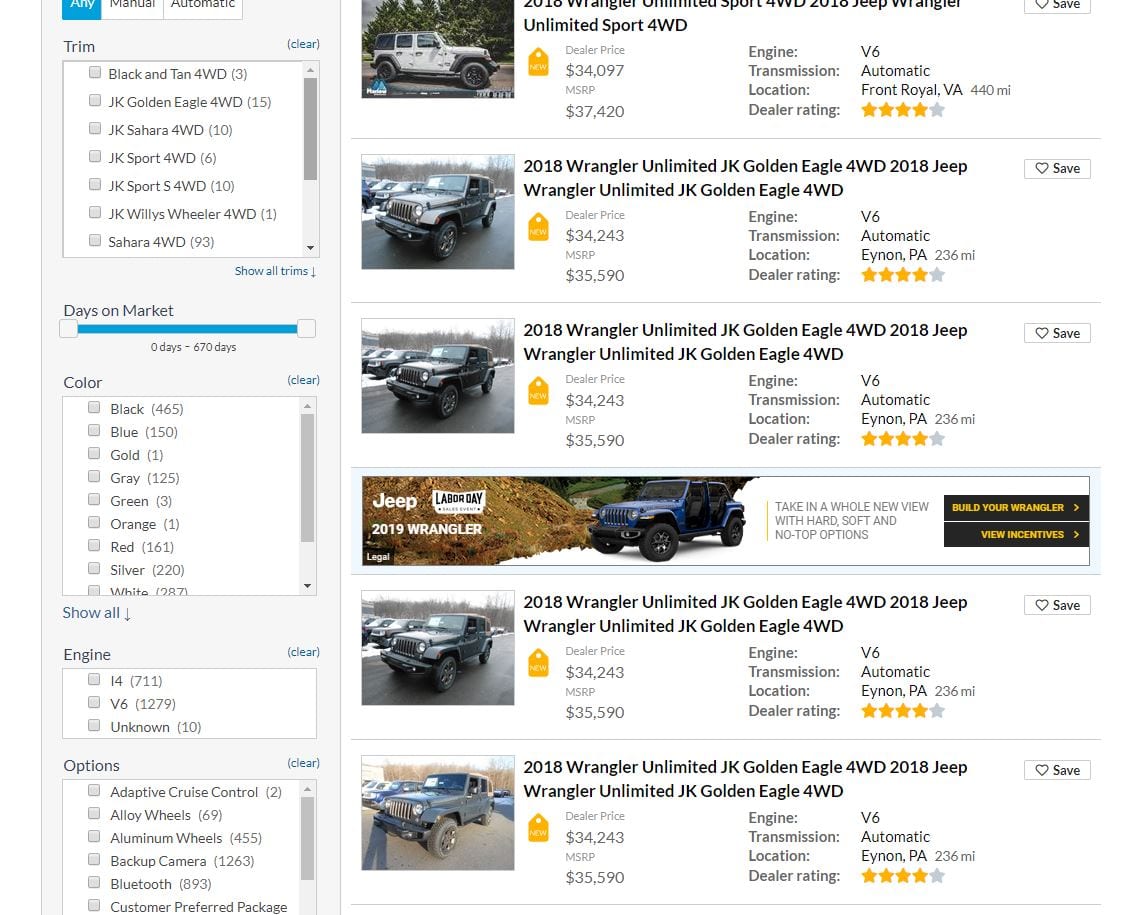Save the bottom Golden Eagle listing
1124x915 pixels.
tap(1057, 770)
